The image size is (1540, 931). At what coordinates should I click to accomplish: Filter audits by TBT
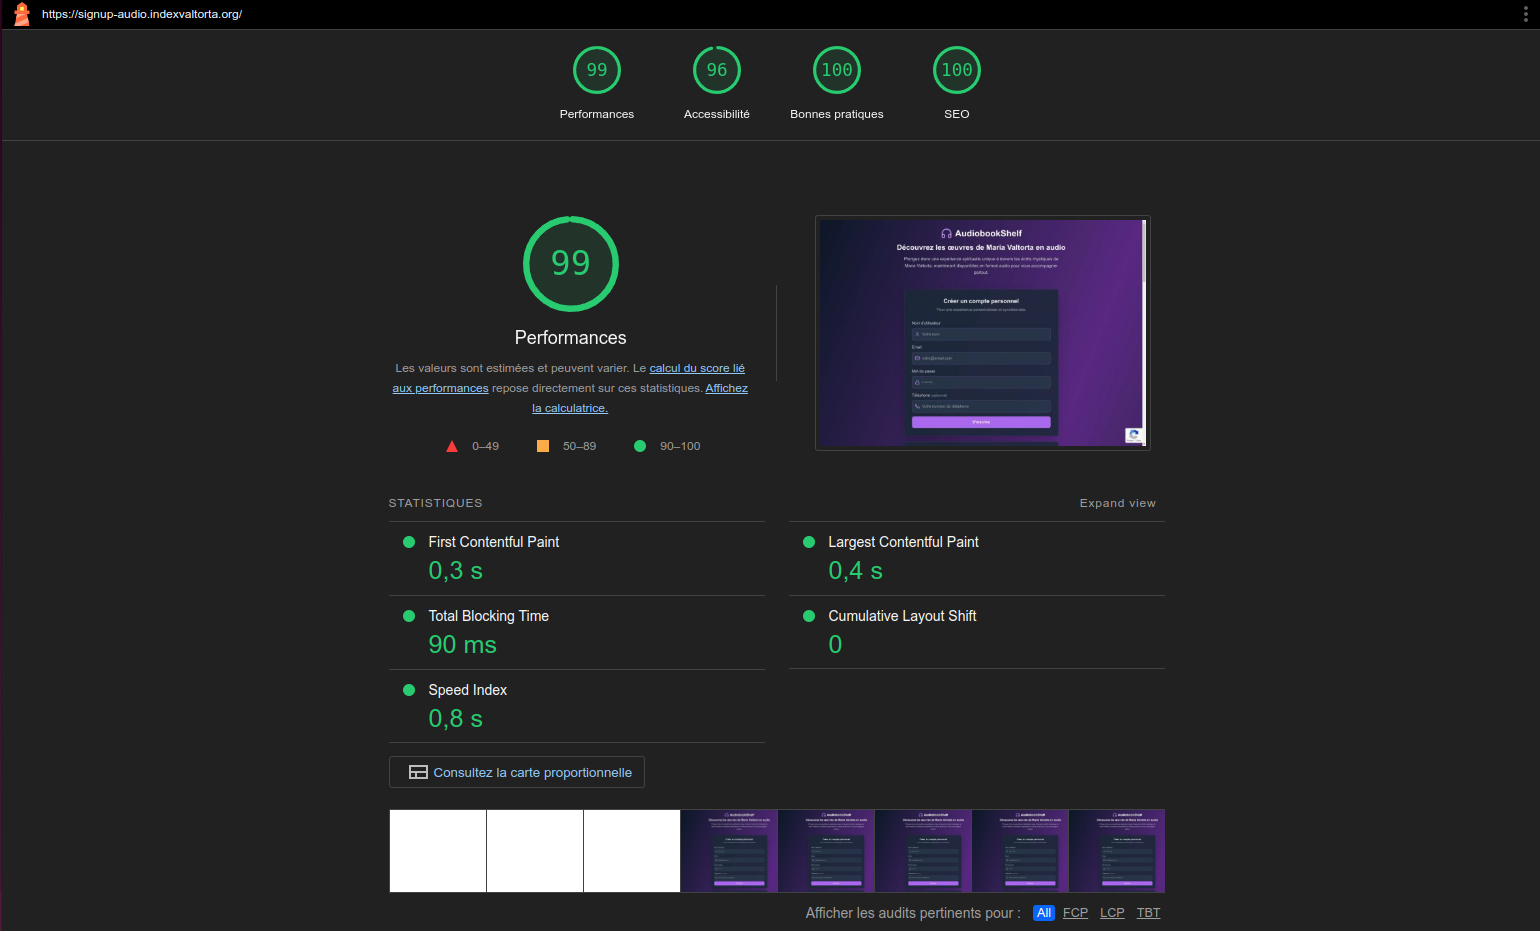tap(1148, 913)
